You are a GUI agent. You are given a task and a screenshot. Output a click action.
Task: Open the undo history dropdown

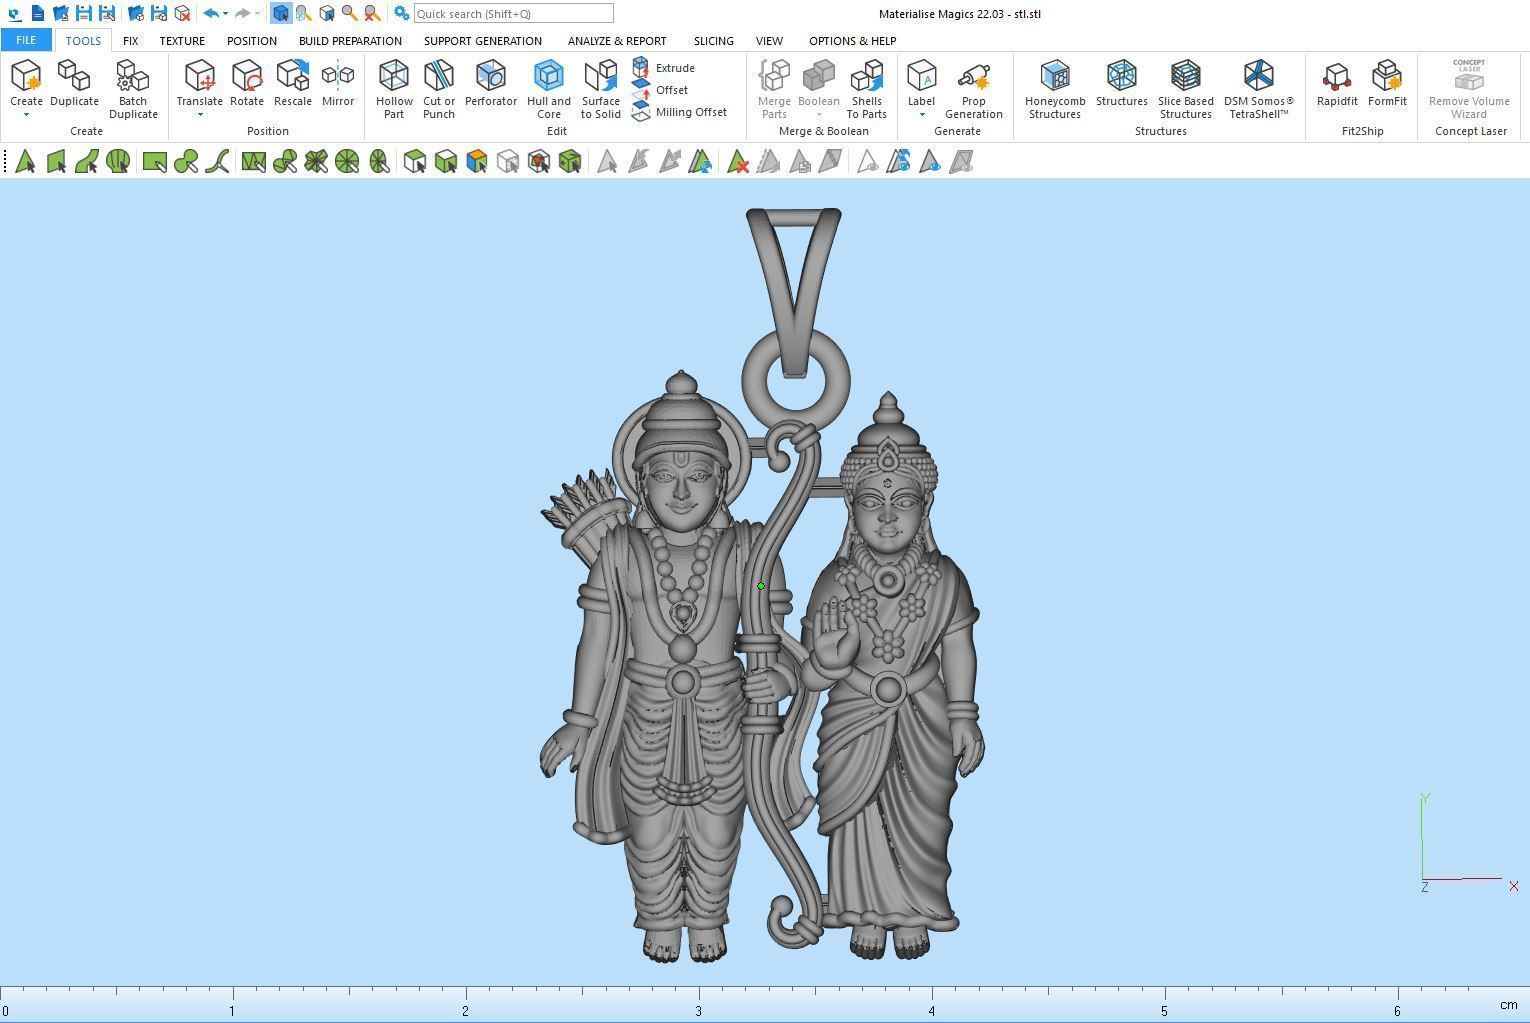(x=225, y=14)
